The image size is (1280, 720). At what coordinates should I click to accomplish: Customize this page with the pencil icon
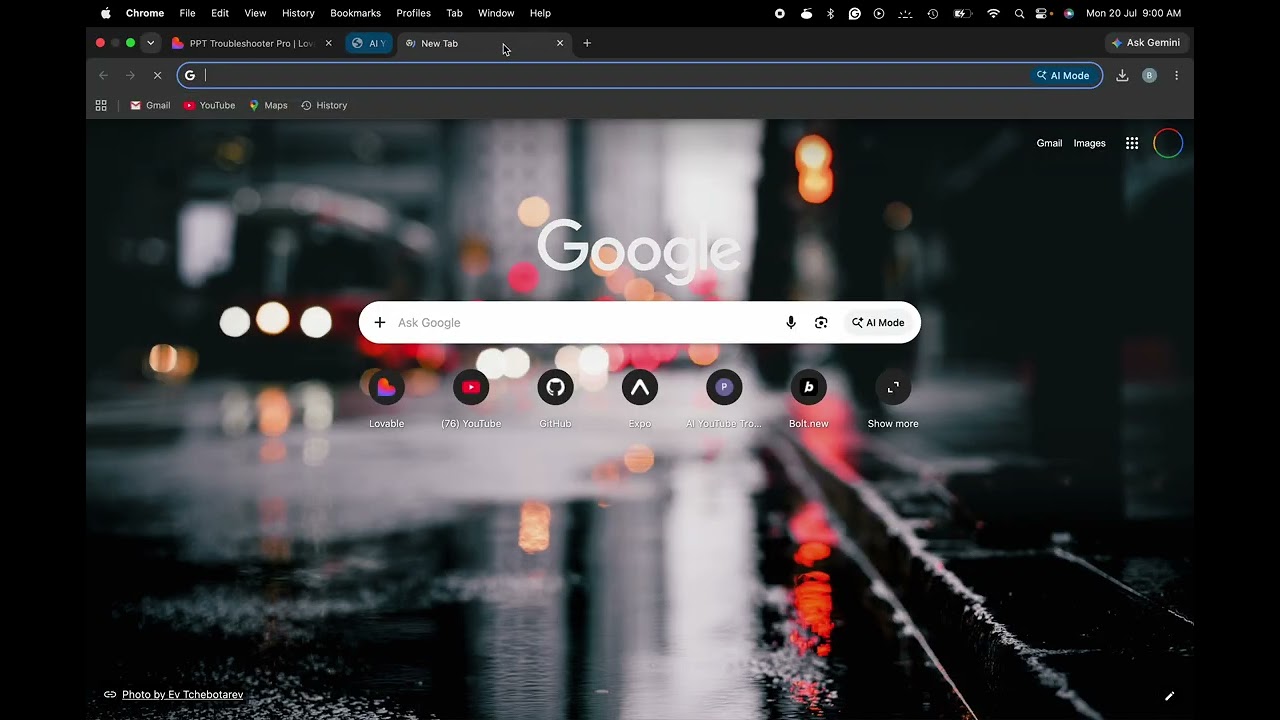(1169, 696)
